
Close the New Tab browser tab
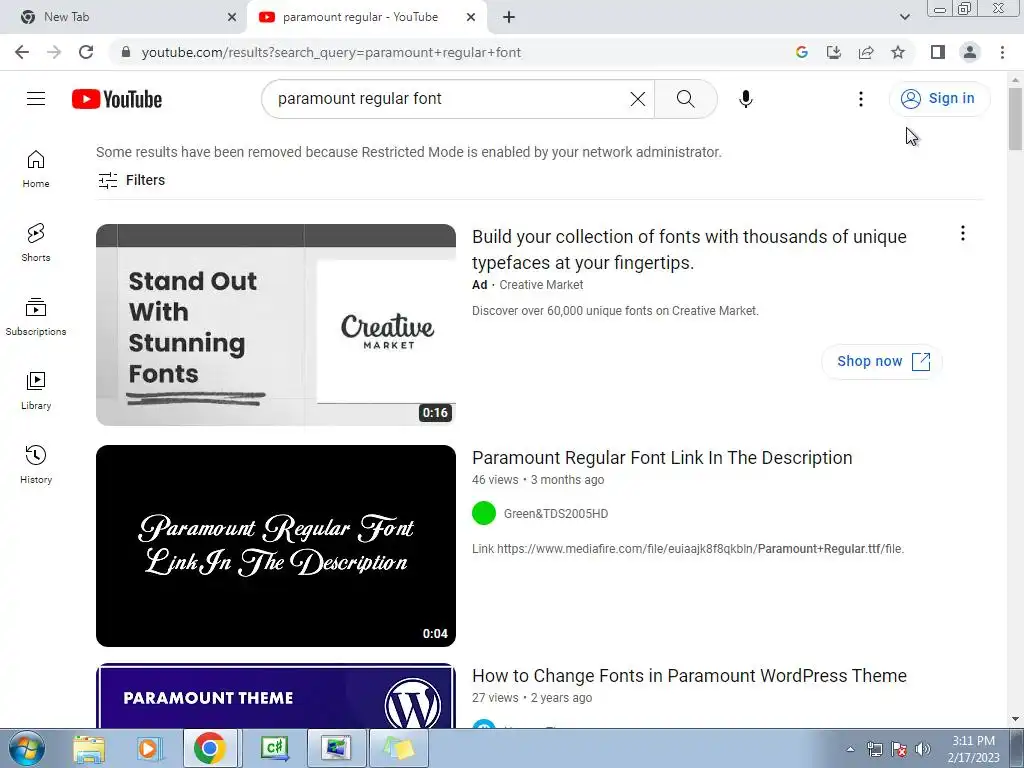(232, 18)
